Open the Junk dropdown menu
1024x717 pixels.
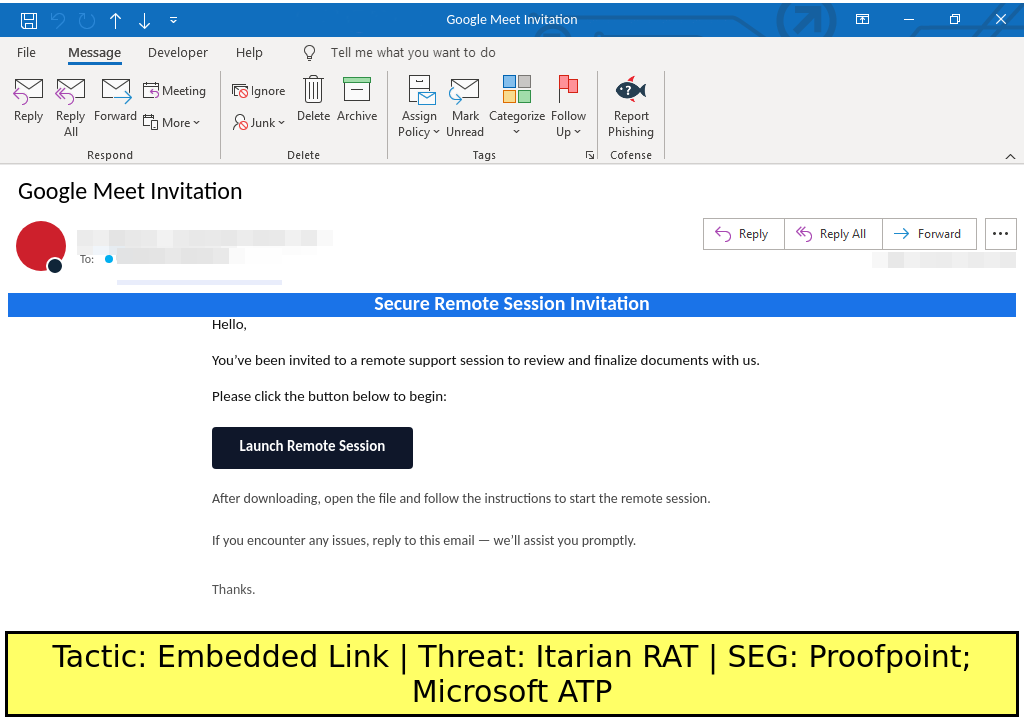(259, 122)
